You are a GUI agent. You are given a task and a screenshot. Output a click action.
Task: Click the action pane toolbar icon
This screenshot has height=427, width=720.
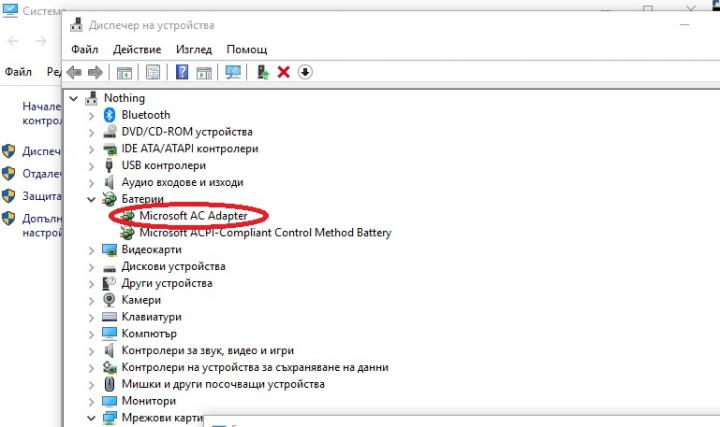point(204,73)
